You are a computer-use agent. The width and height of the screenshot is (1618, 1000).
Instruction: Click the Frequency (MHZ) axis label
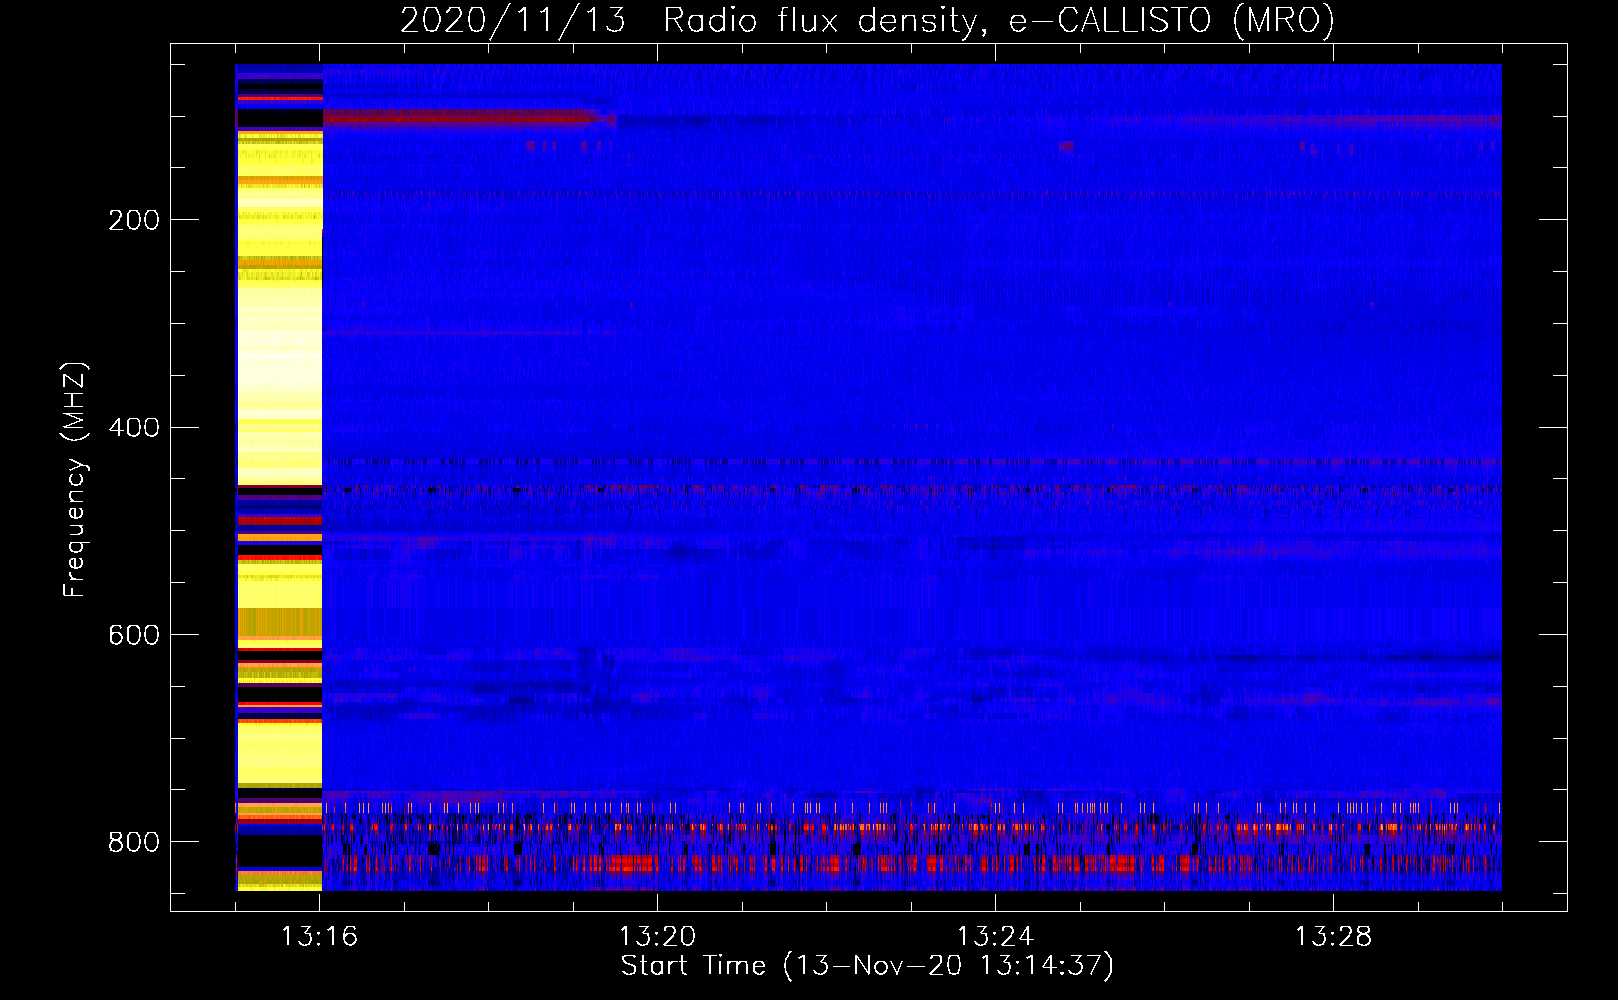pyautogui.click(x=75, y=479)
